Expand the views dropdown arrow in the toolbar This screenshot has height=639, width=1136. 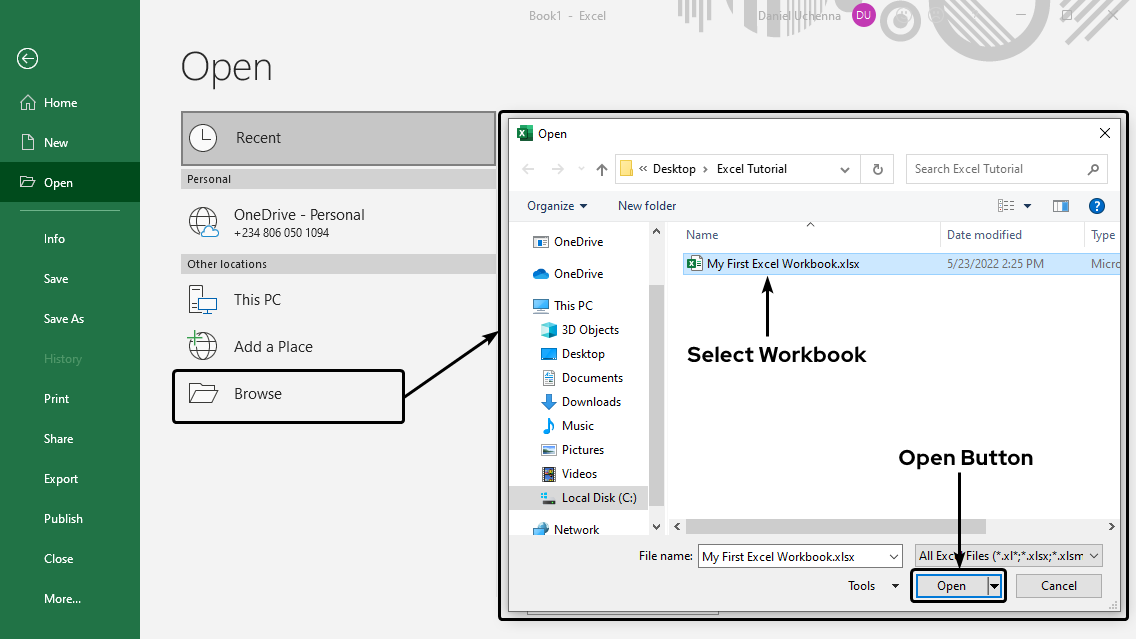coord(1026,206)
